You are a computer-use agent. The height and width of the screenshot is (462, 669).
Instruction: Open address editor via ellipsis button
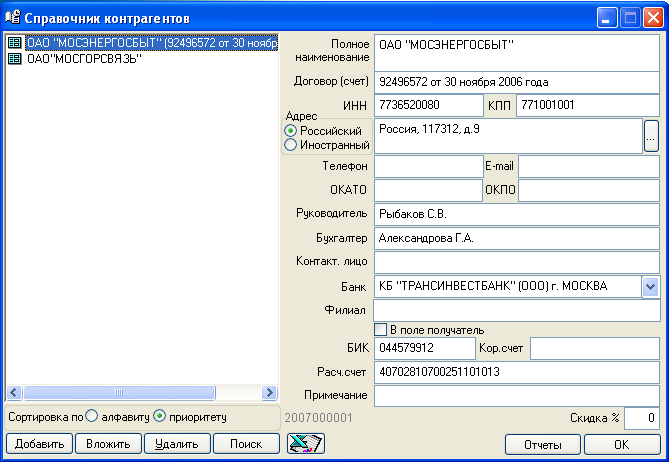[651, 136]
